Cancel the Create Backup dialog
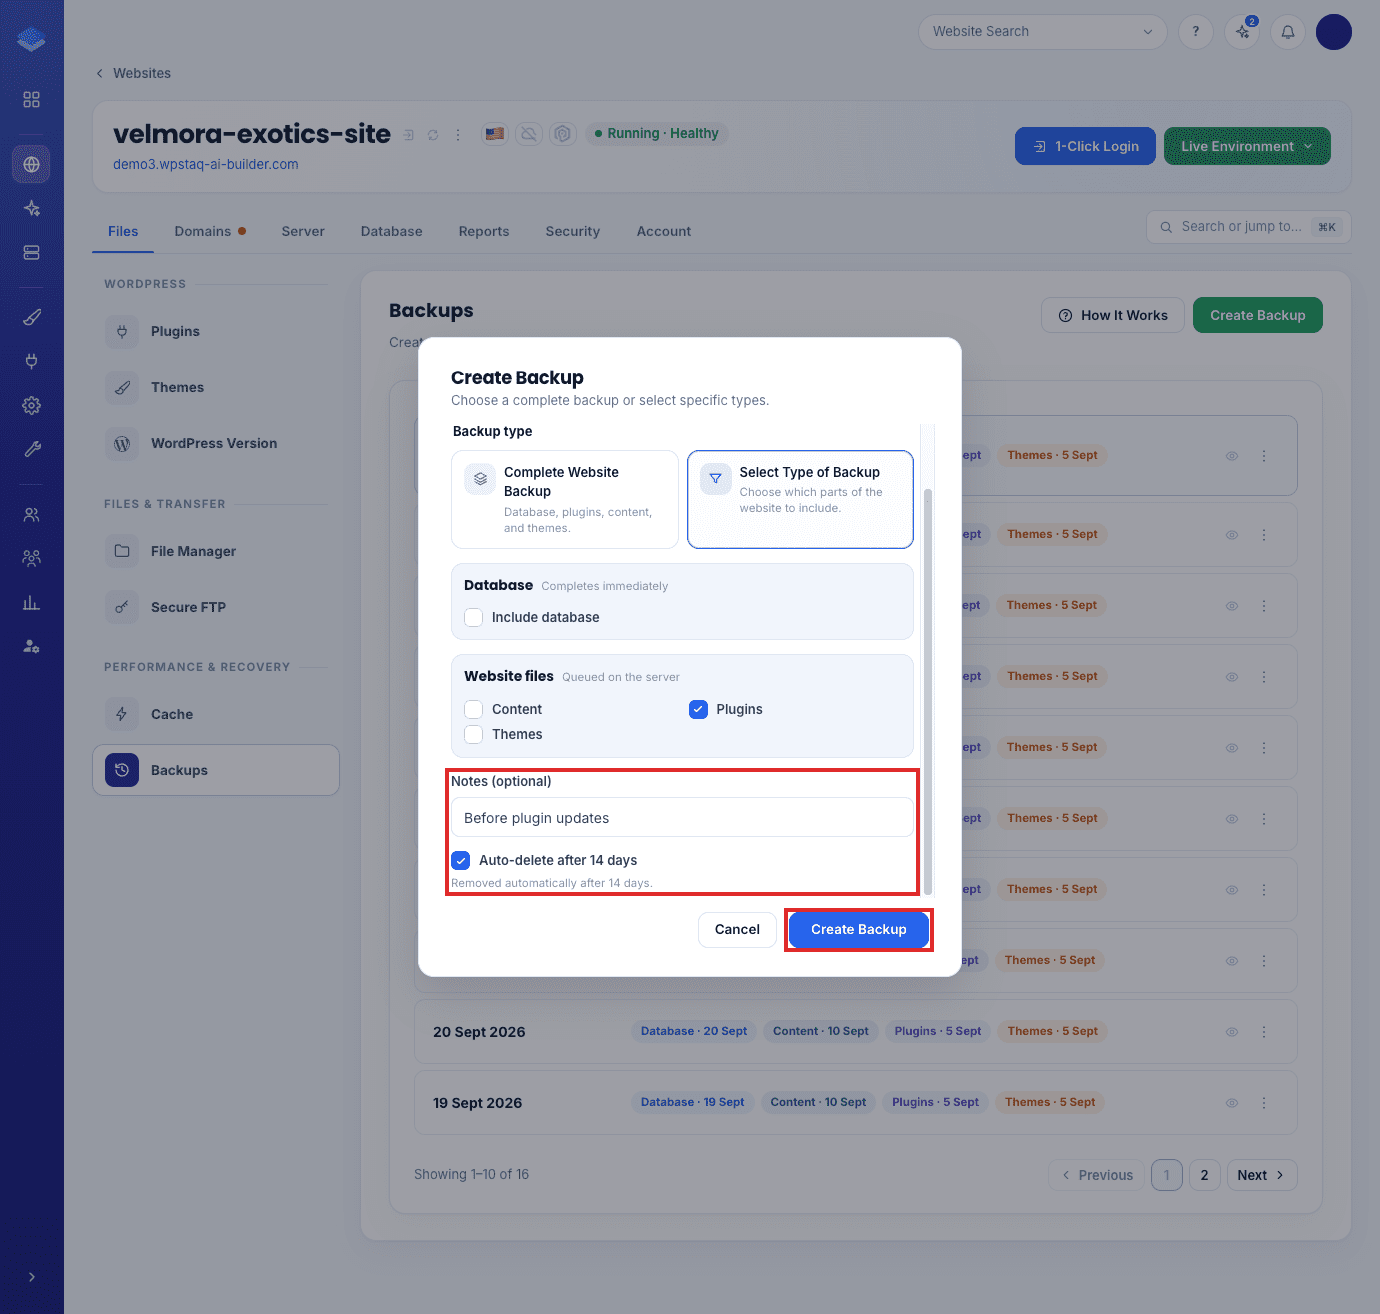This screenshot has width=1380, height=1314. coord(737,929)
